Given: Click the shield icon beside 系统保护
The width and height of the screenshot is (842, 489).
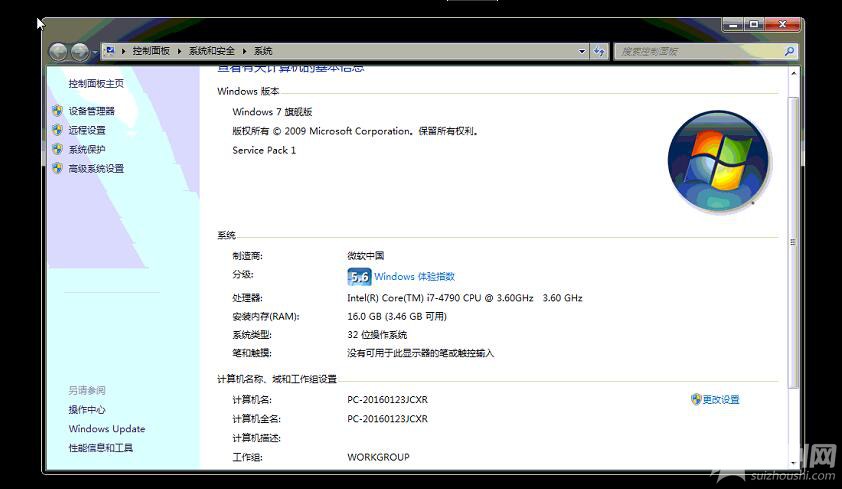Looking at the screenshot, I should (57, 149).
